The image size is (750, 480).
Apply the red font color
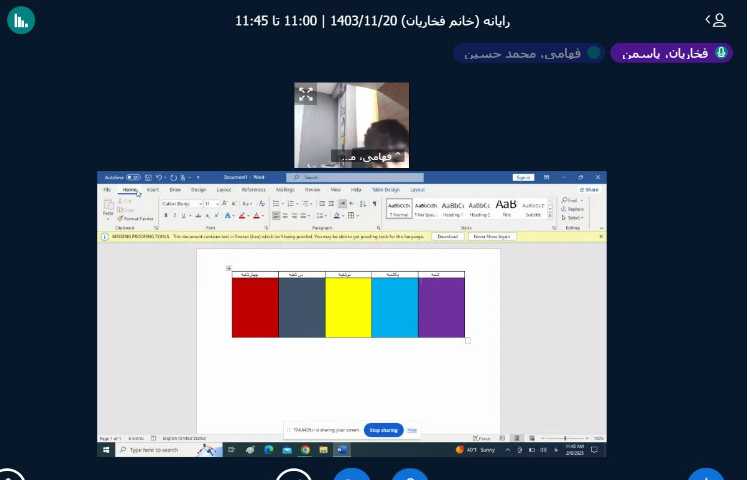click(x=256, y=216)
